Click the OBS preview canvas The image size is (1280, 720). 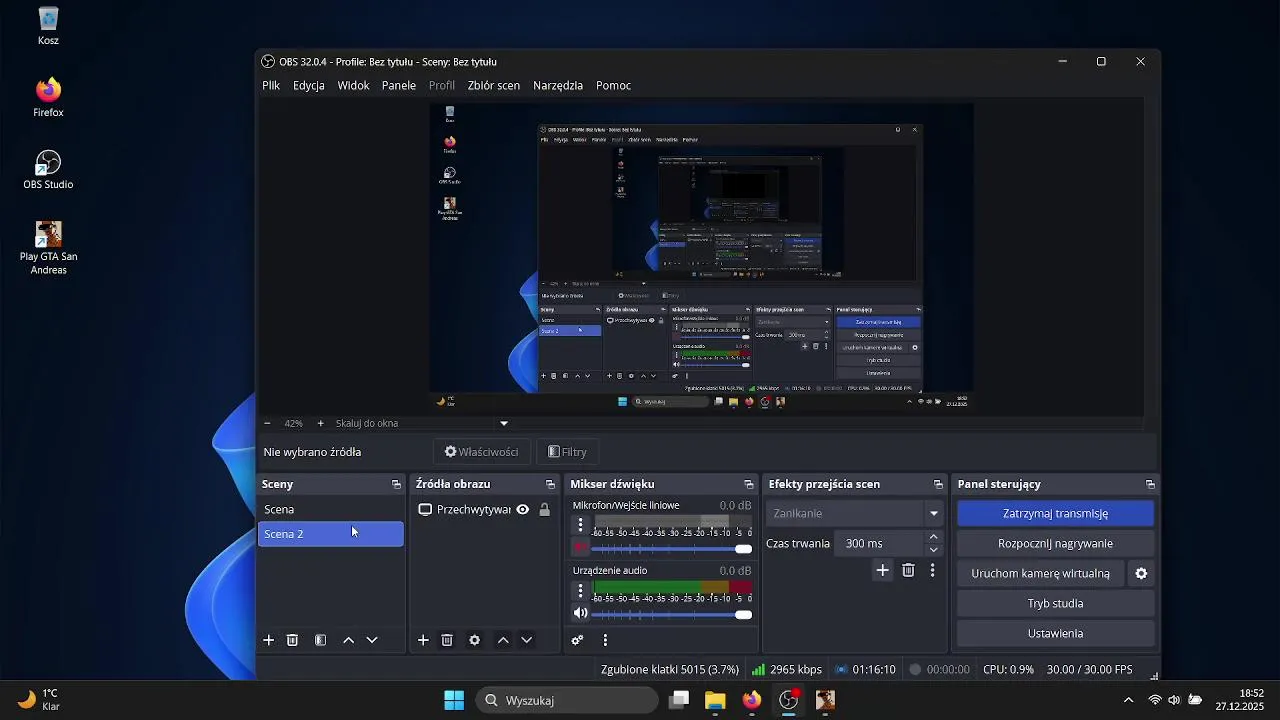(701, 256)
